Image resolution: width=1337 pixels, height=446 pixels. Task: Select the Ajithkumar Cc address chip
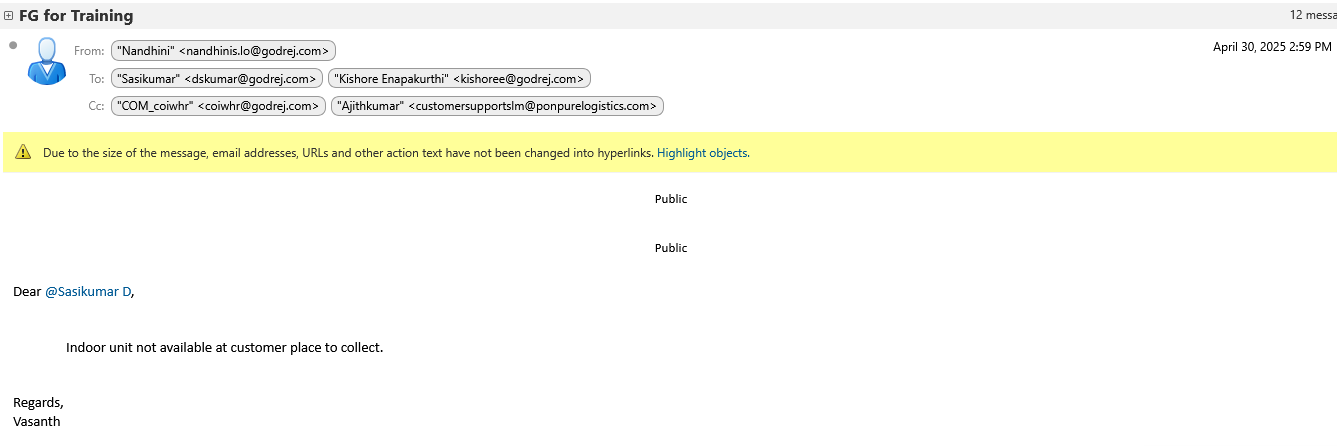497,106
